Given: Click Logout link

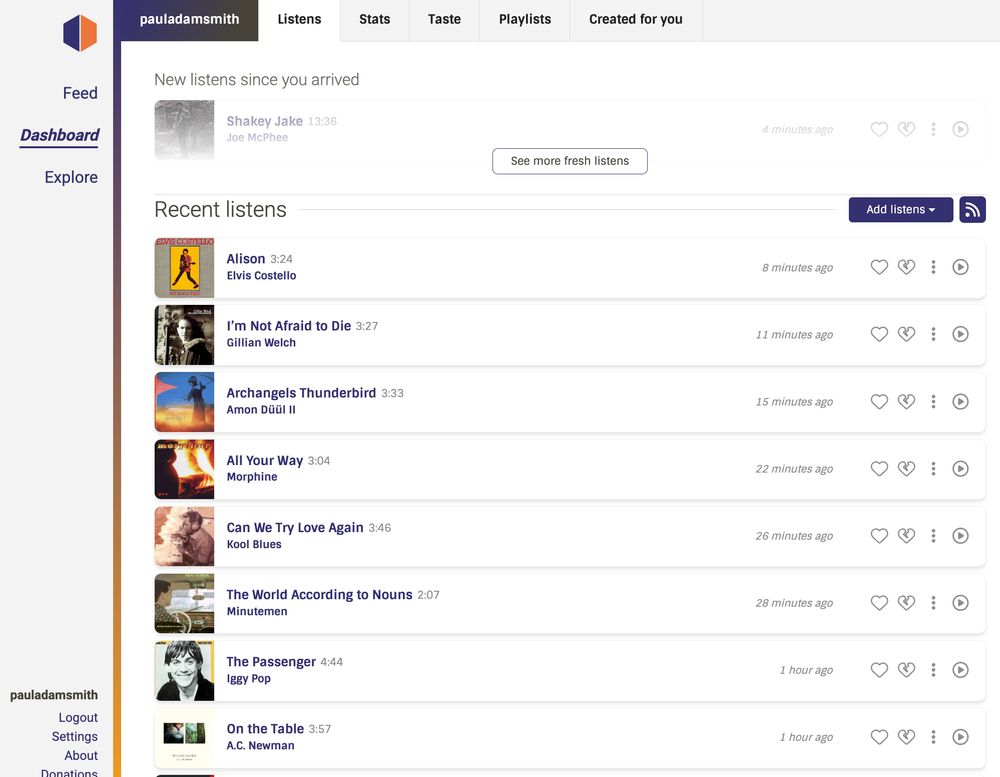Looking at the screenshot, I should (78, 718).
